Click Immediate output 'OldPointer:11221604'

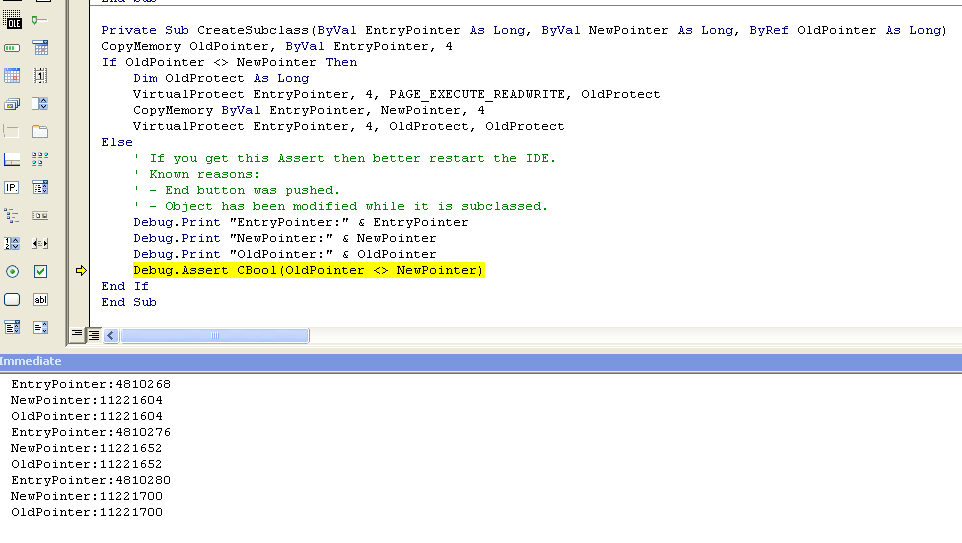87,416
